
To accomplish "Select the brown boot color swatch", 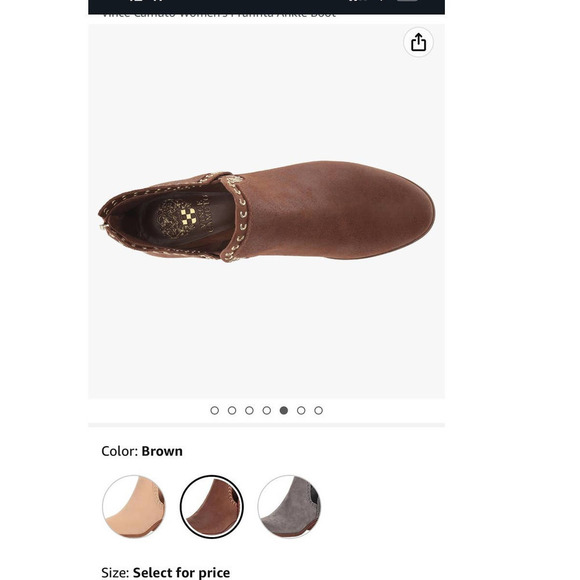I will 212,506.
